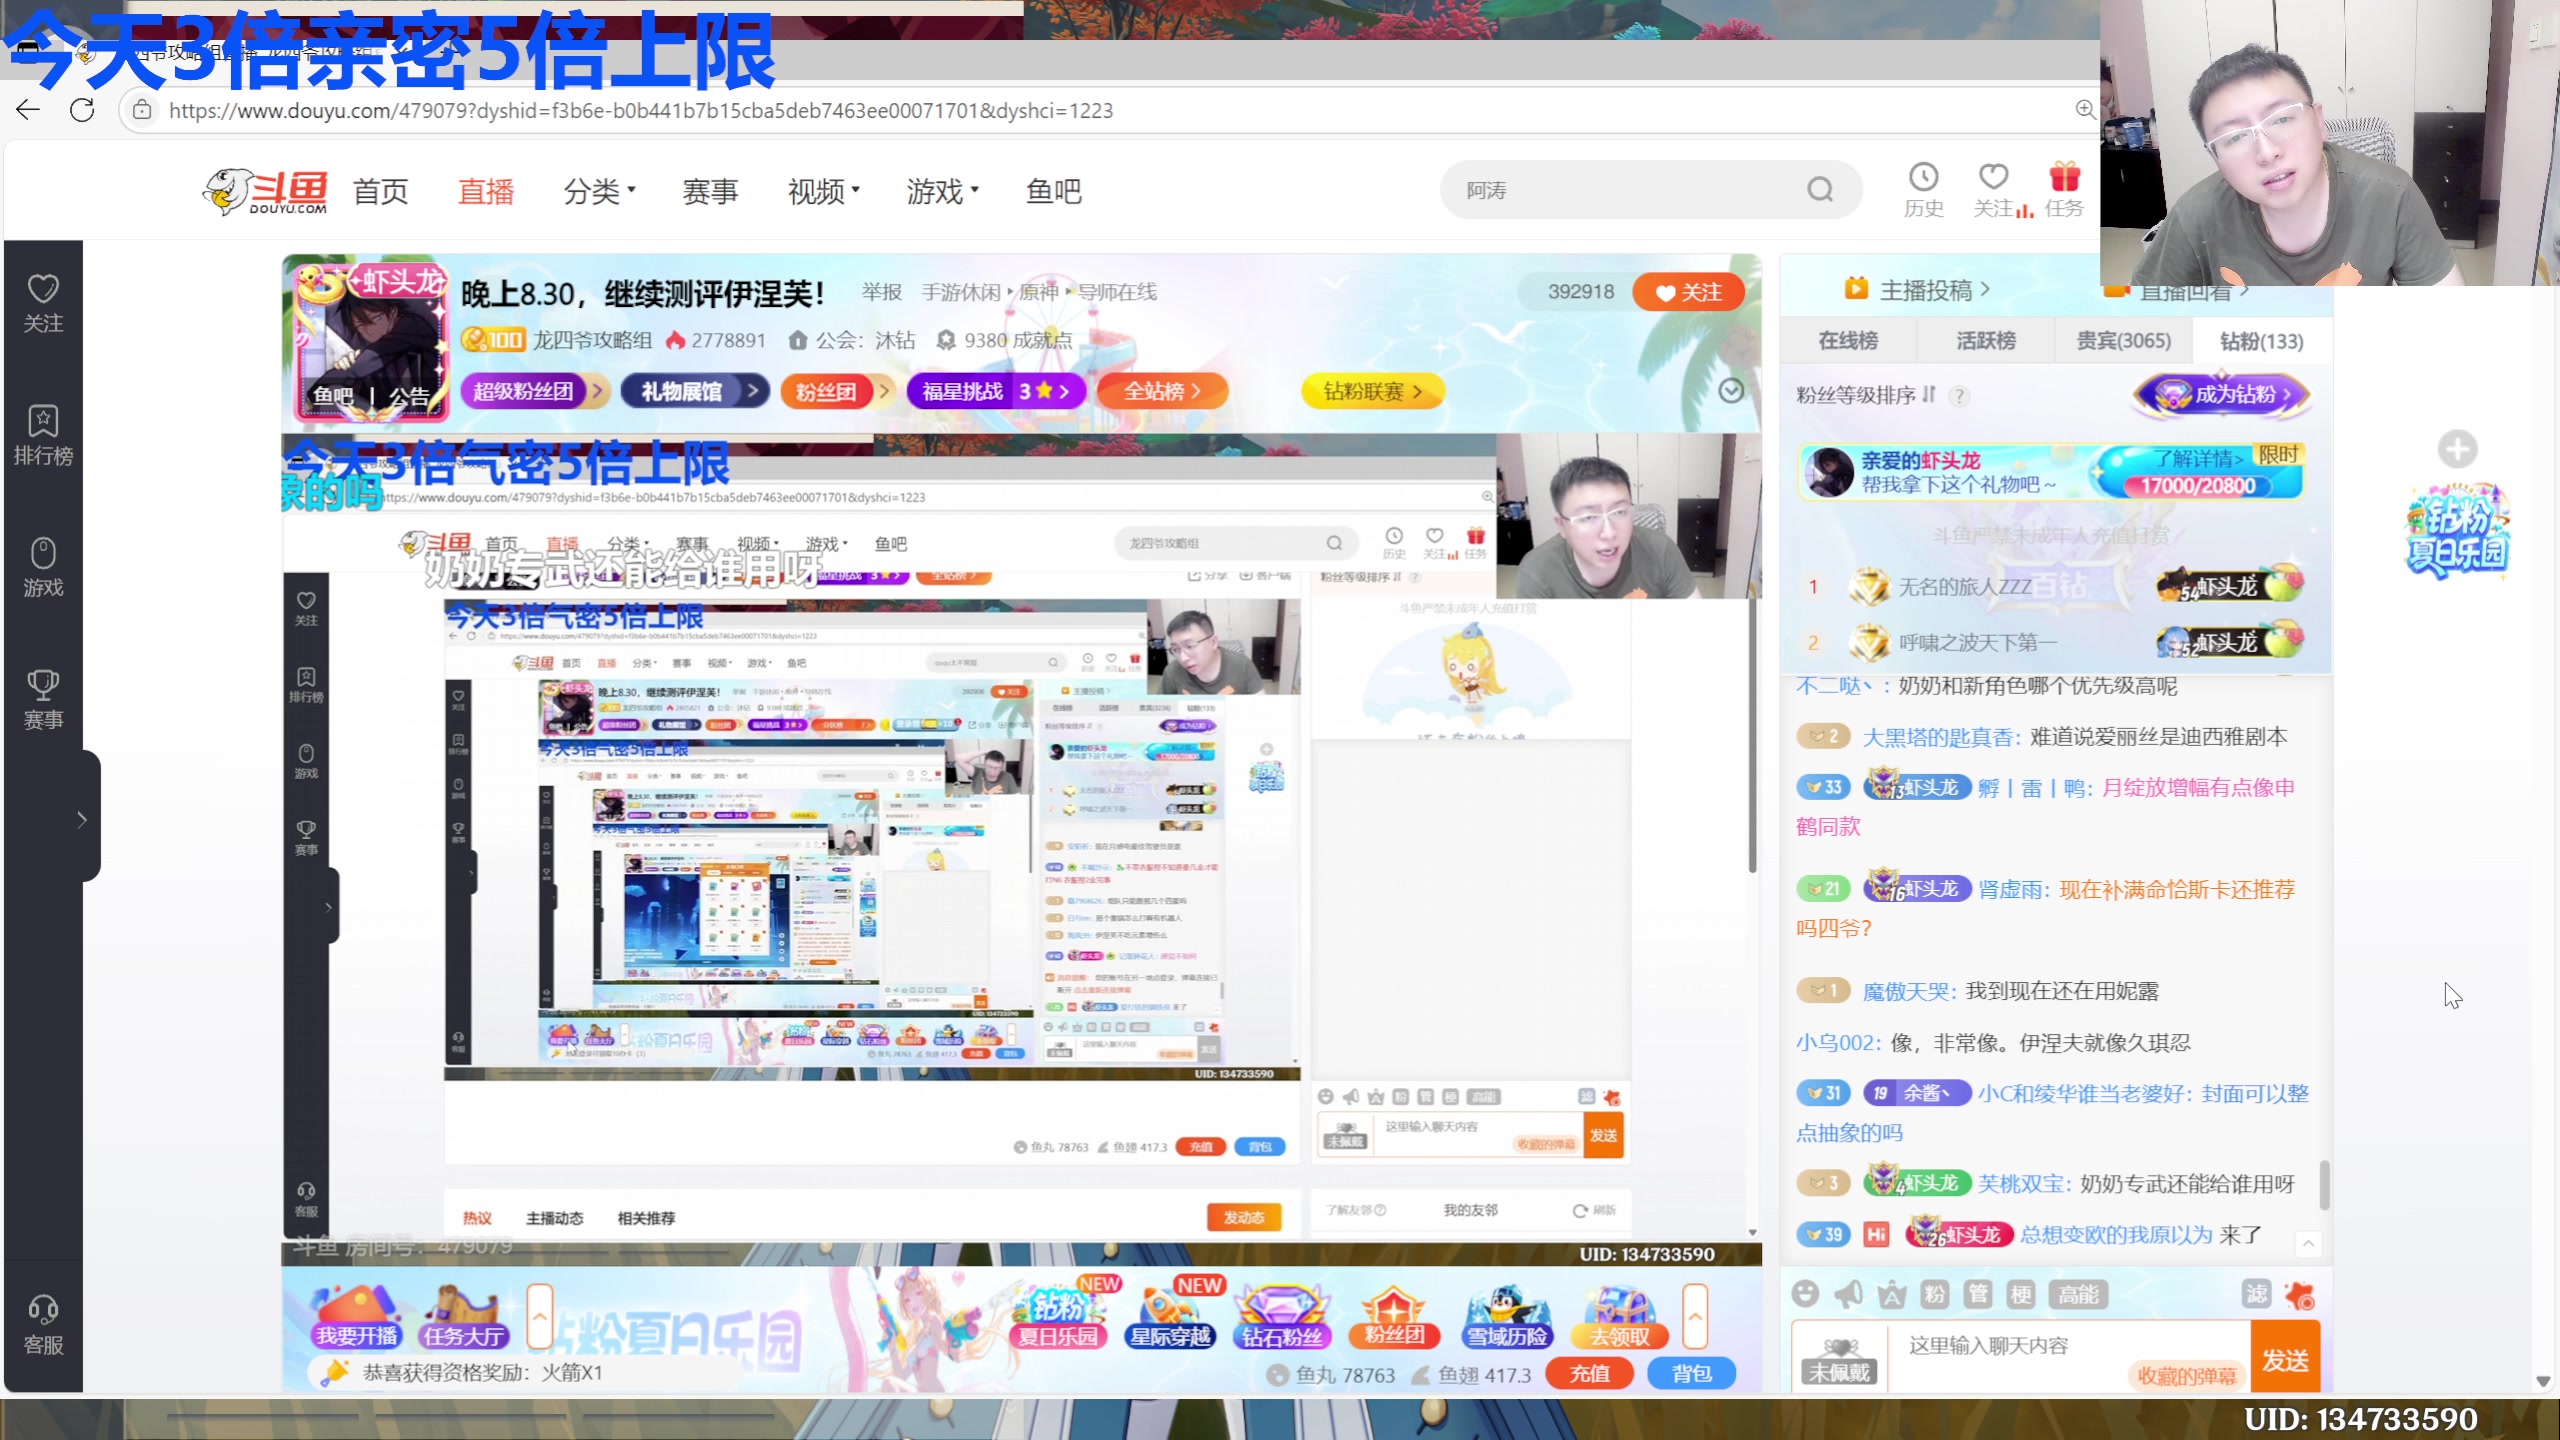The image size is (2560, 1440).
Task: Click the 背包 backpack button
Action: [1691, 1373]
